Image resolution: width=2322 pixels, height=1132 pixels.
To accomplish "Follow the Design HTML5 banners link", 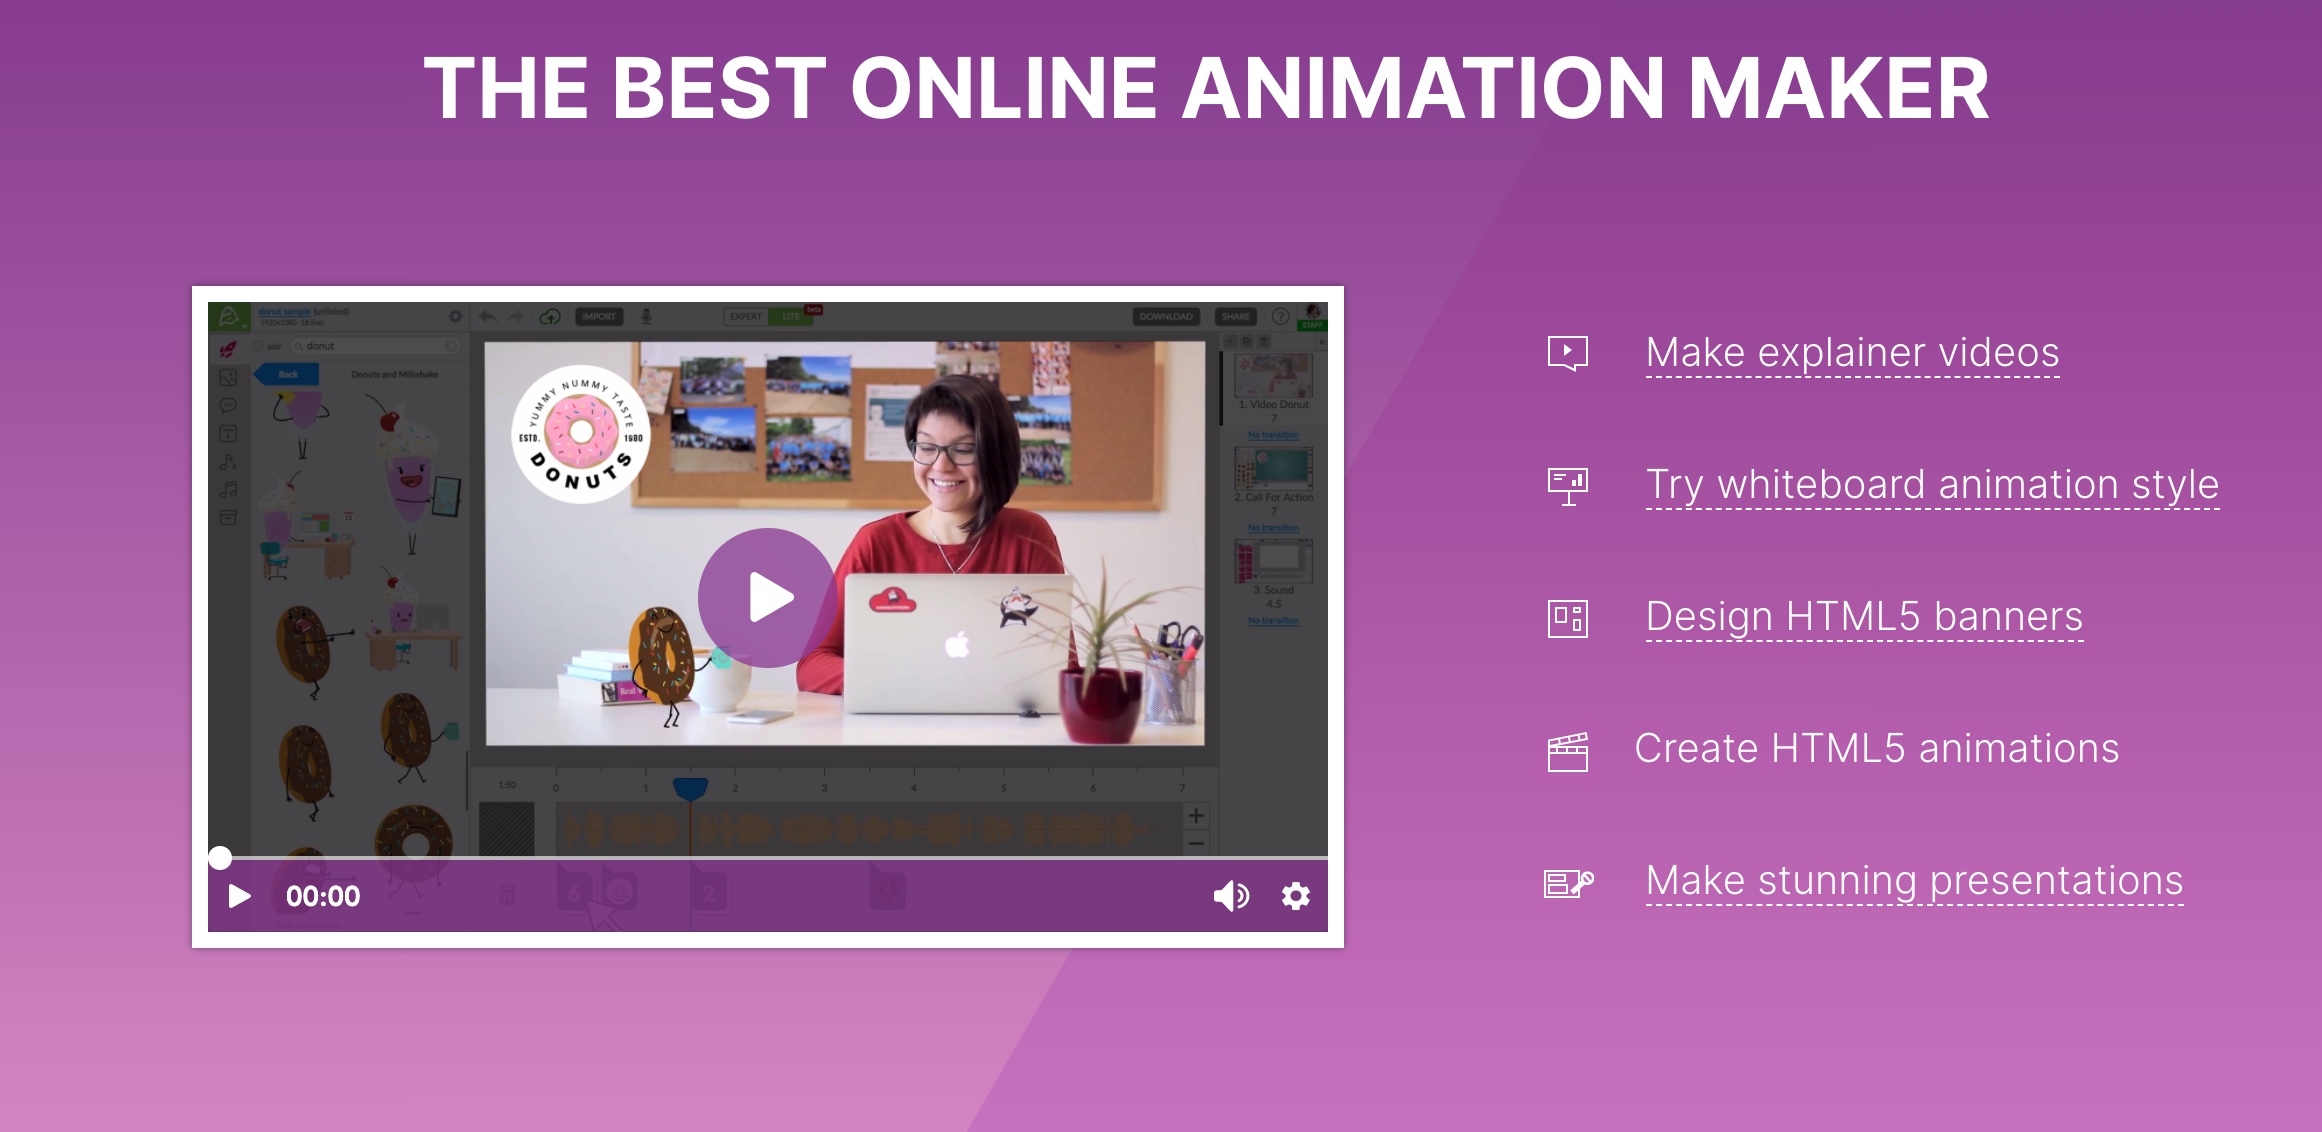I will 1864,616.
